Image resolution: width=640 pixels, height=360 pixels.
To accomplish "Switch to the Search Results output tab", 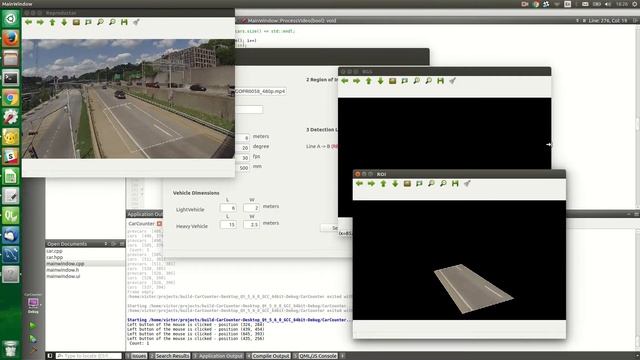I will pyautogui.click(x=170, y=356).
